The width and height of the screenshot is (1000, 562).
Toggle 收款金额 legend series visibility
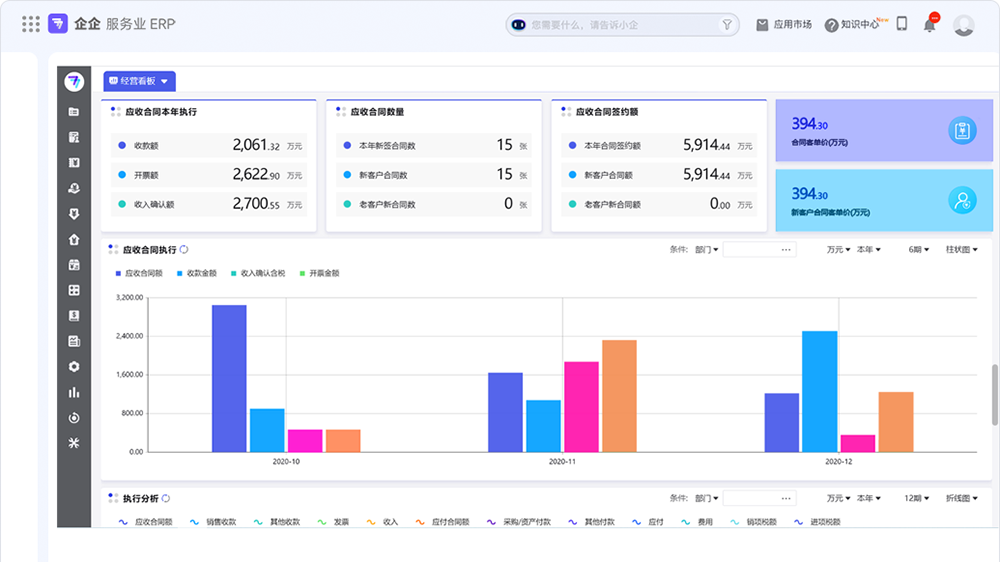coord(196,273)
